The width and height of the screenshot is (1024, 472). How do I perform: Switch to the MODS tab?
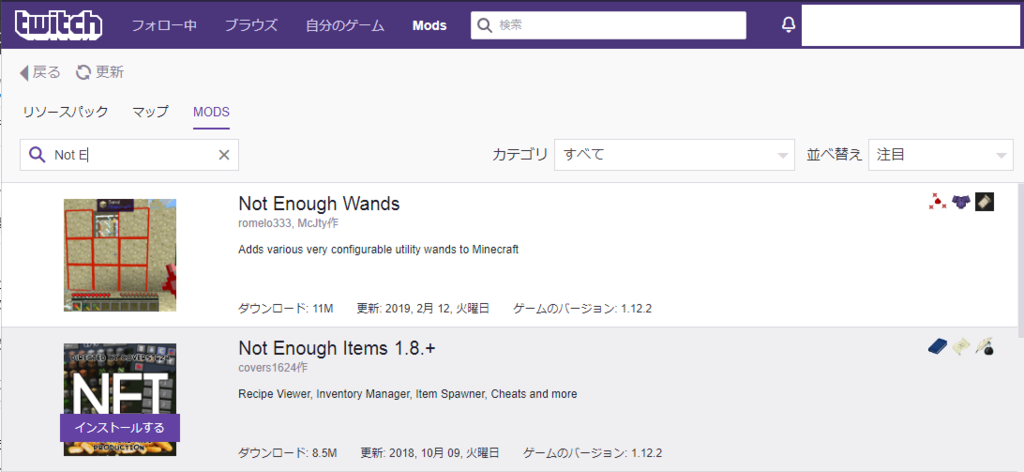212,112
